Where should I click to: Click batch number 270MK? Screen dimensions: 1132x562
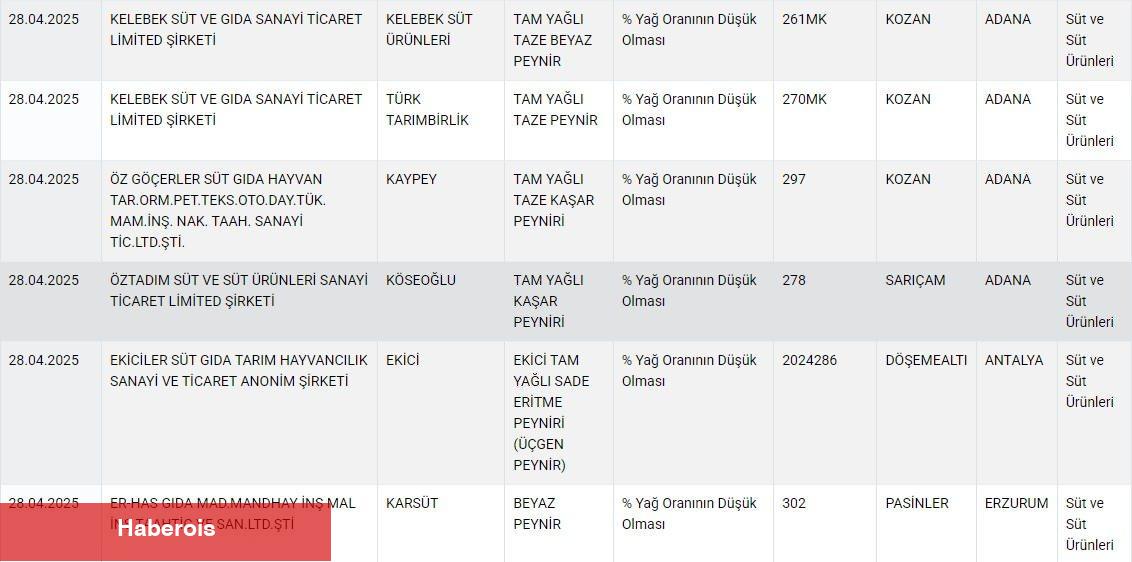pos(804,99)
